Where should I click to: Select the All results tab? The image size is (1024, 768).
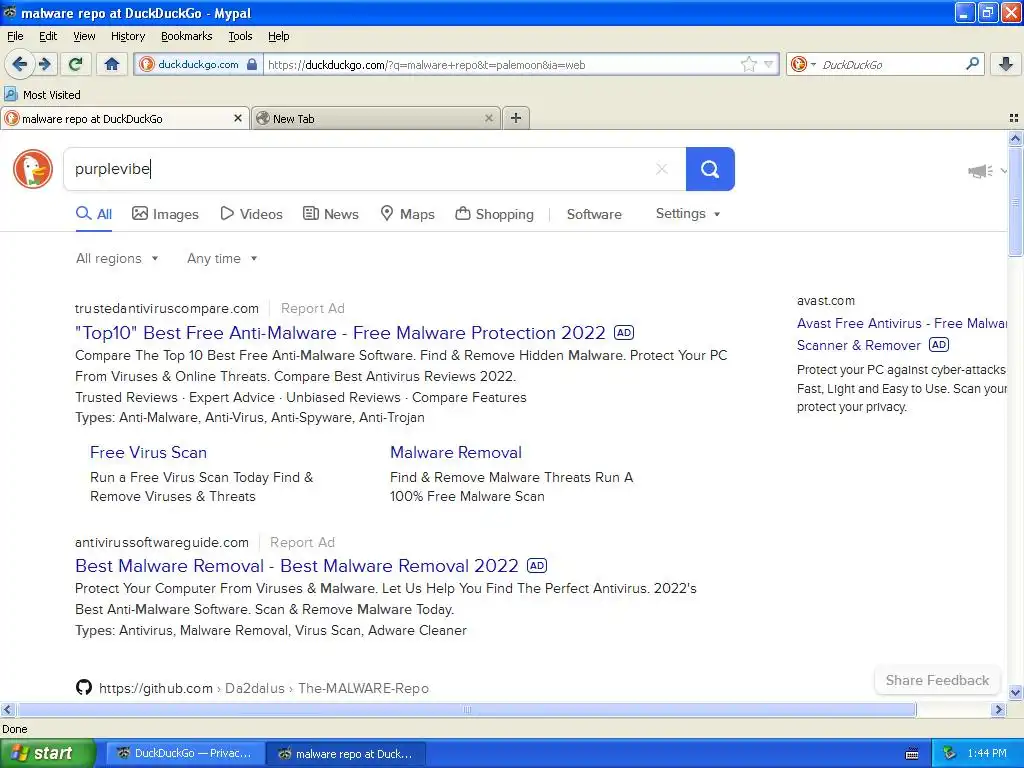pos(94,214)
